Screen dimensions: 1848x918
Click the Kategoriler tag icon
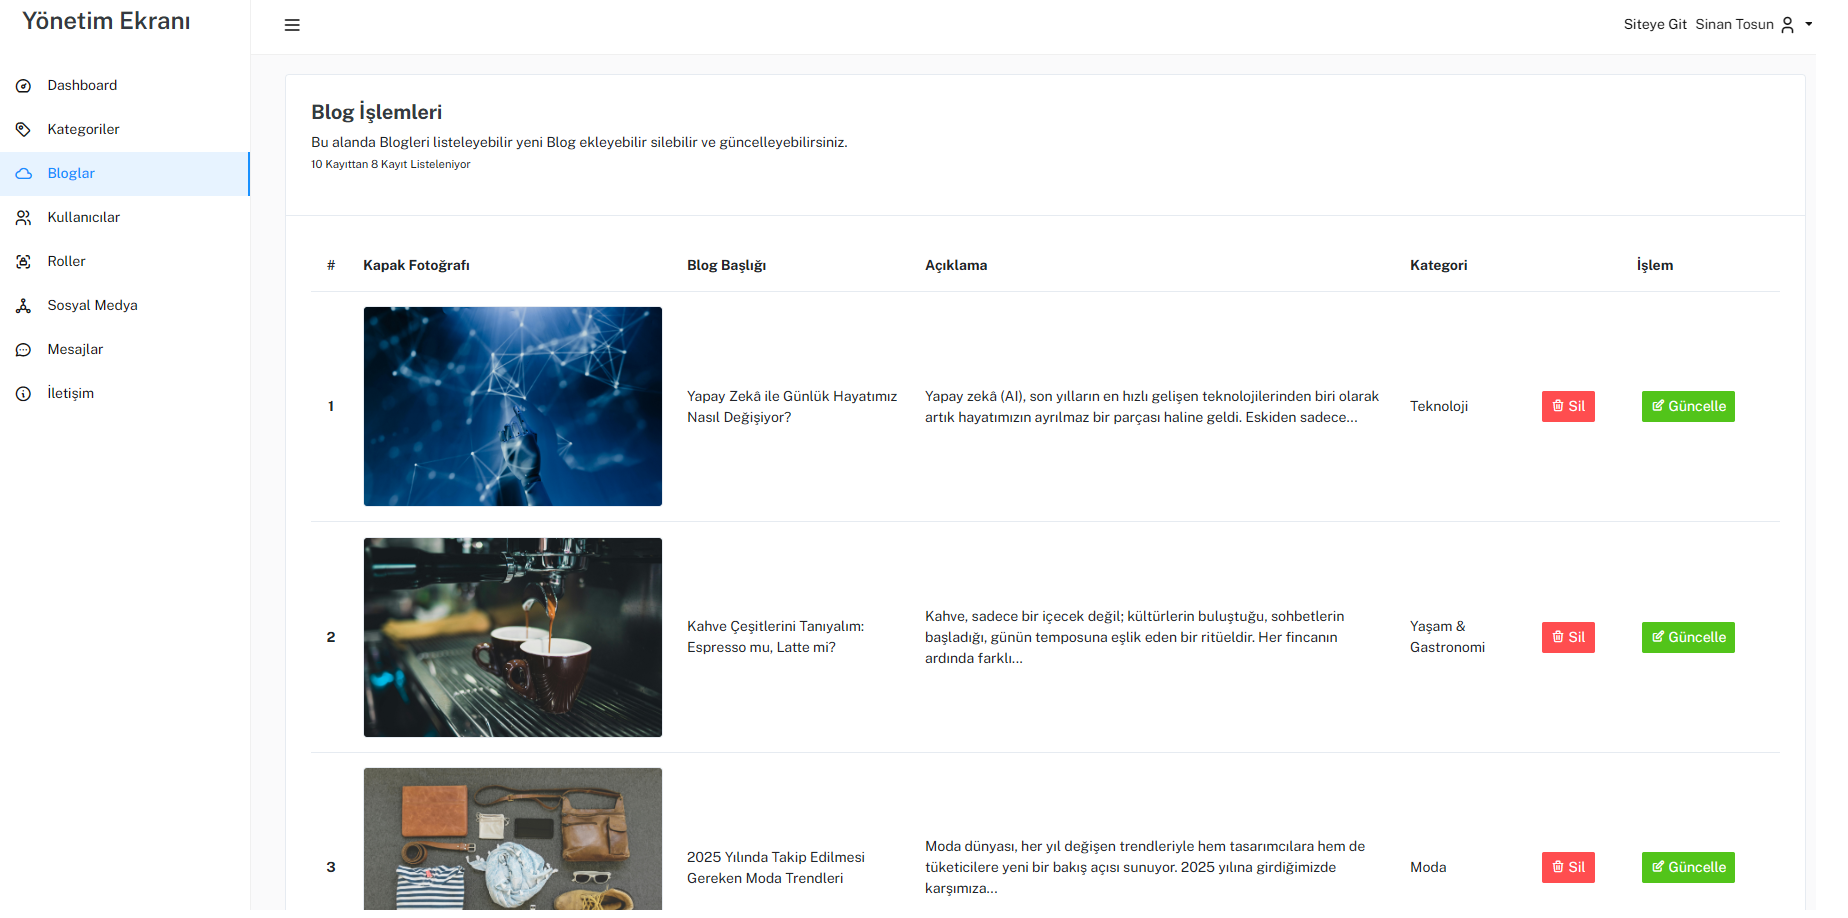point(24,130)
